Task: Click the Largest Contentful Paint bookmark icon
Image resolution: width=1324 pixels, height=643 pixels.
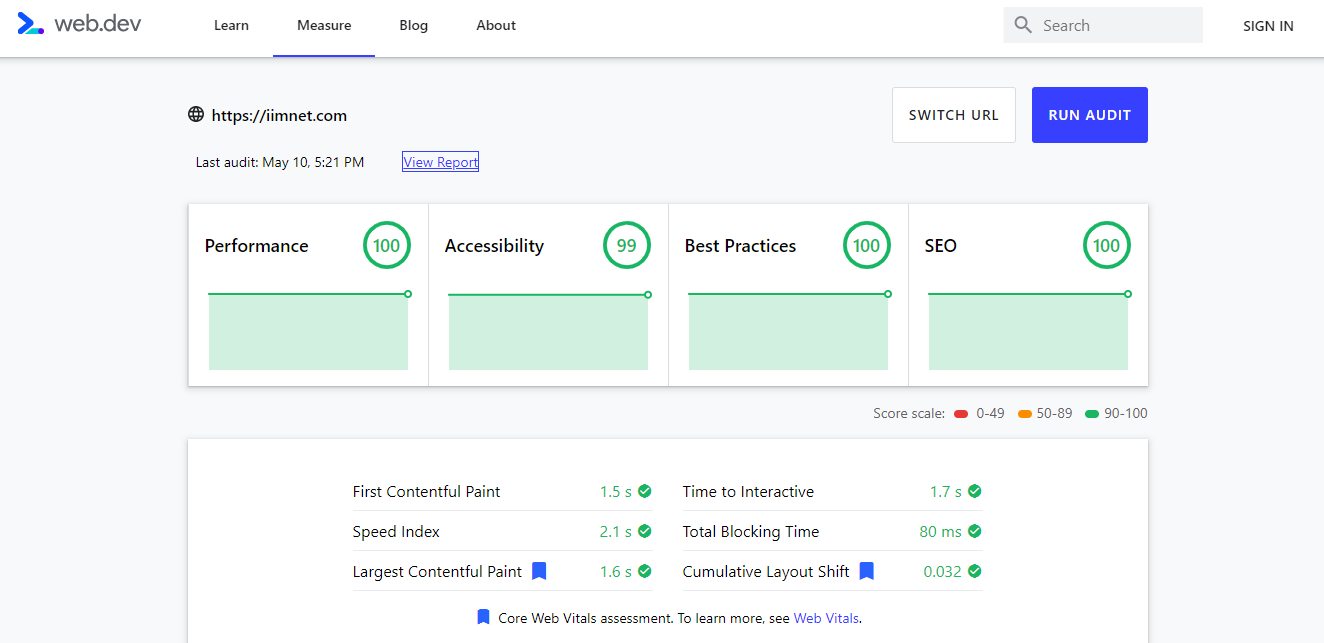Action: [x=539, y=571]
